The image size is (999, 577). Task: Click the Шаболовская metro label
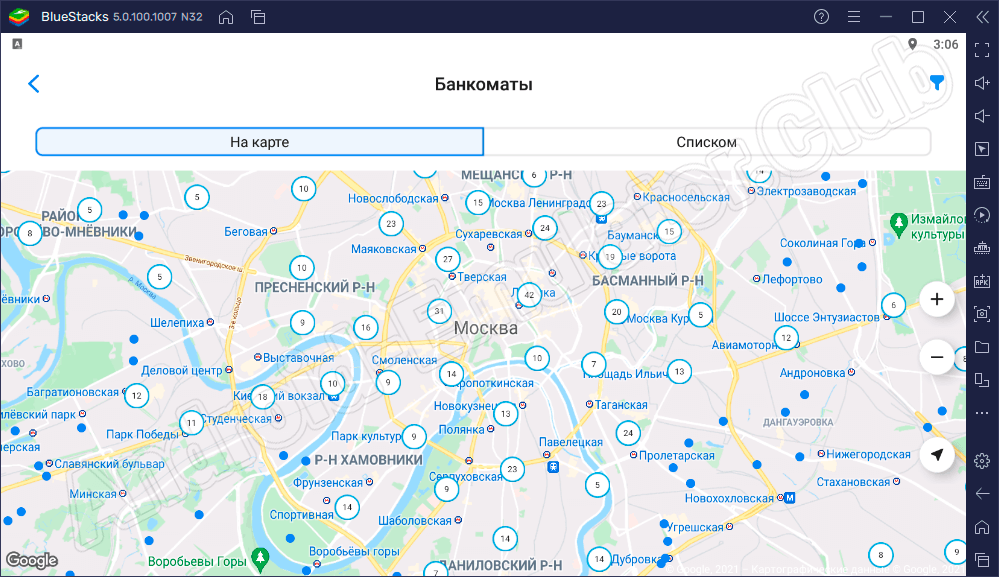coord(415,521)
